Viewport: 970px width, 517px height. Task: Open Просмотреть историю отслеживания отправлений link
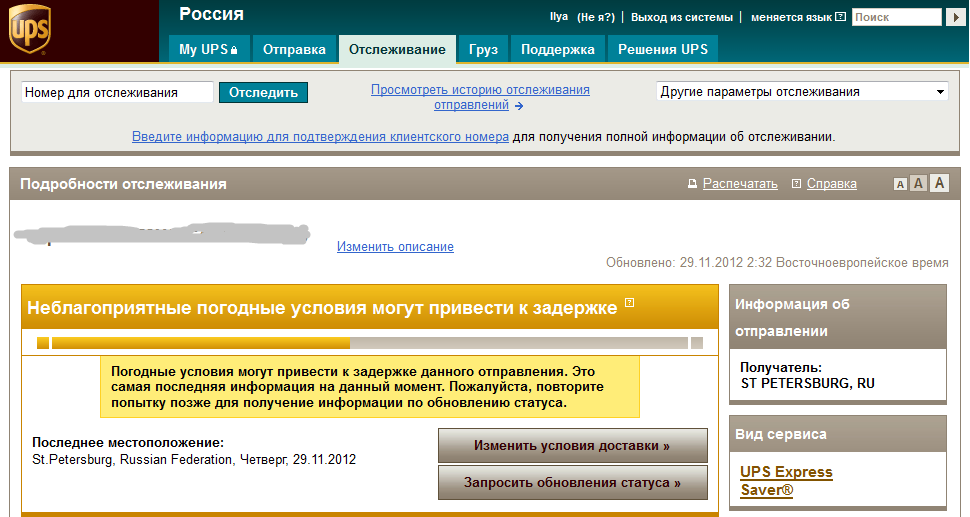click(x=480, y=97)
